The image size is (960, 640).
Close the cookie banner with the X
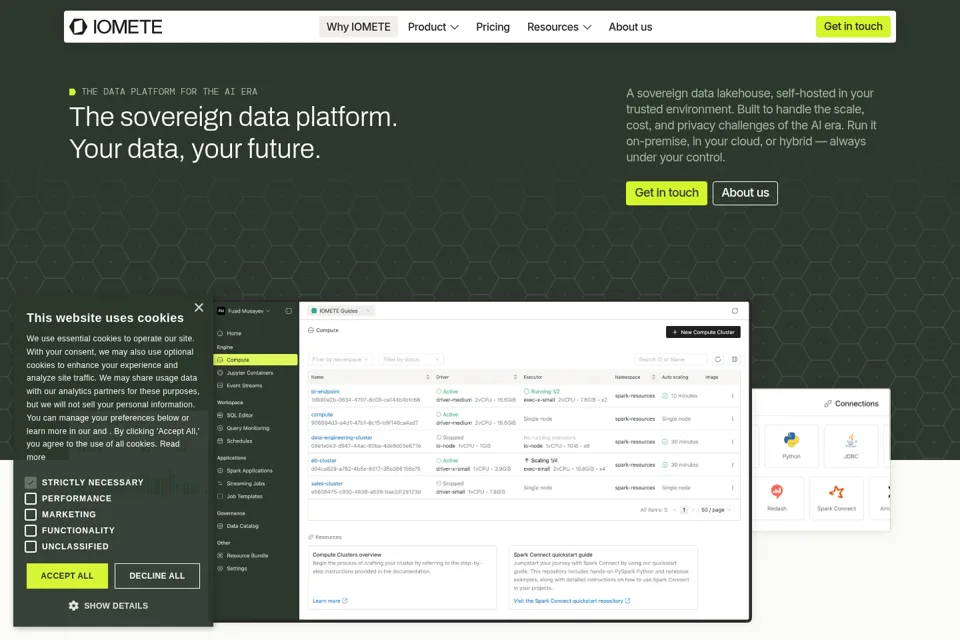[199, 307]
